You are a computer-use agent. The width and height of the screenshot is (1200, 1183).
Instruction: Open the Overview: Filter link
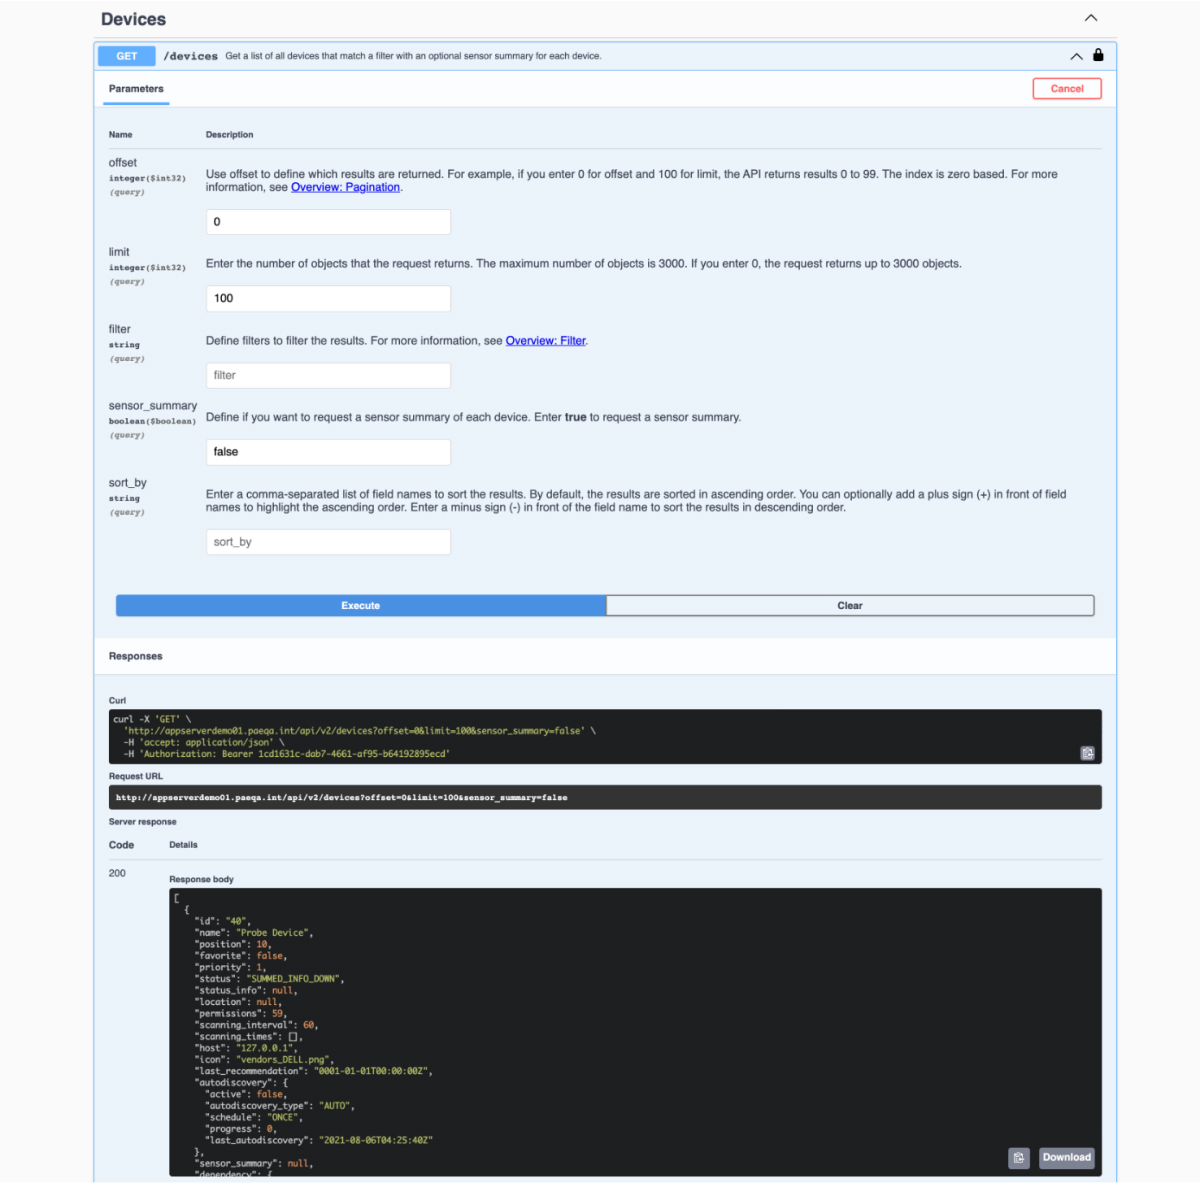(545, 340)
